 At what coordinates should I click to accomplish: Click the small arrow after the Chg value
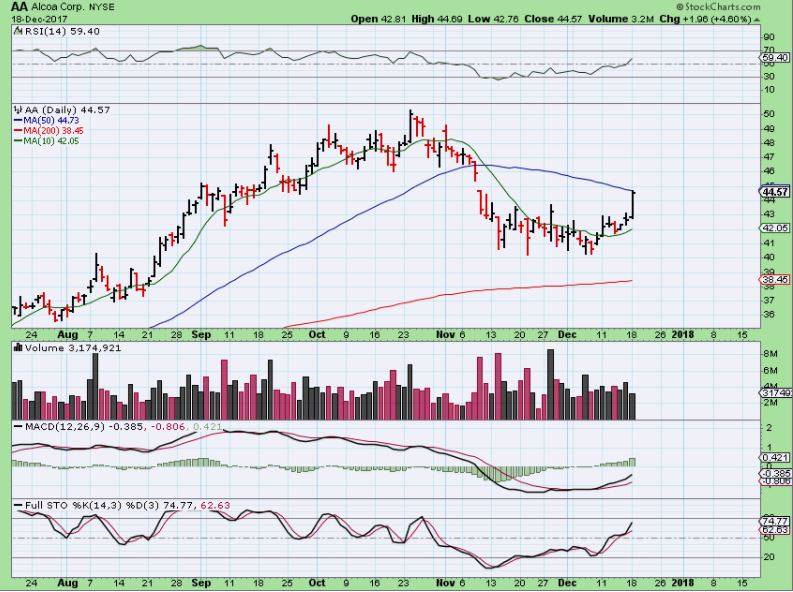click(x=757, y=19)
